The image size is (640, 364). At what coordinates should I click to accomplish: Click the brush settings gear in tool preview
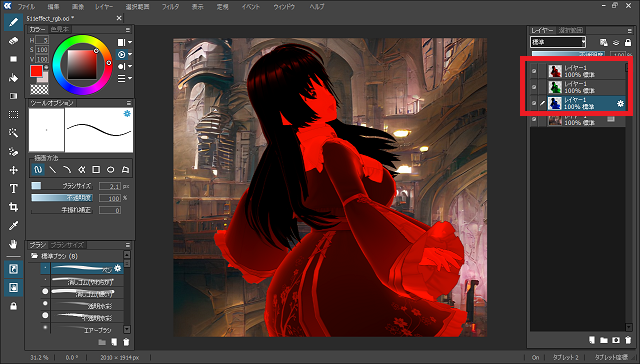click(x=127, y=113)
